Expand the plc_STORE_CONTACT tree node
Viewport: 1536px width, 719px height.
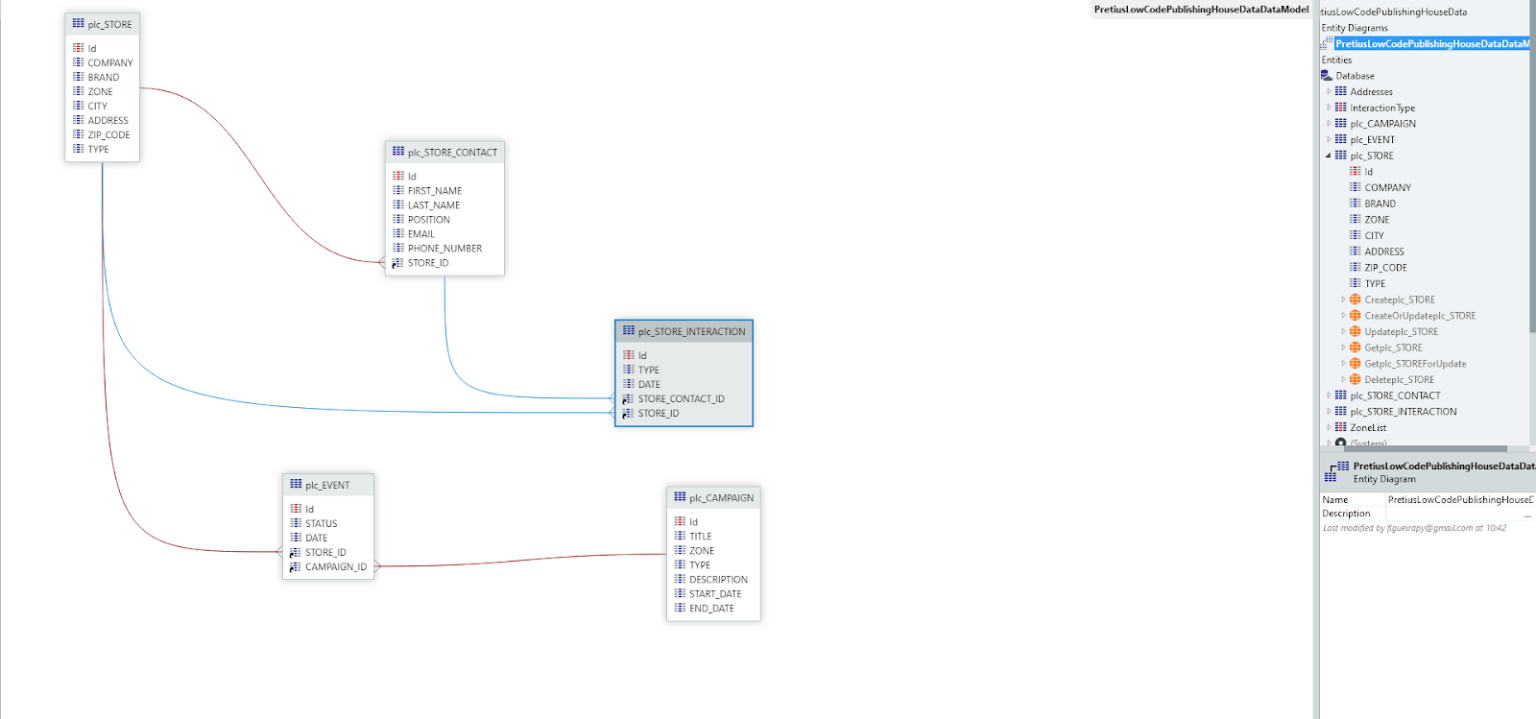tap(1328, 395)
